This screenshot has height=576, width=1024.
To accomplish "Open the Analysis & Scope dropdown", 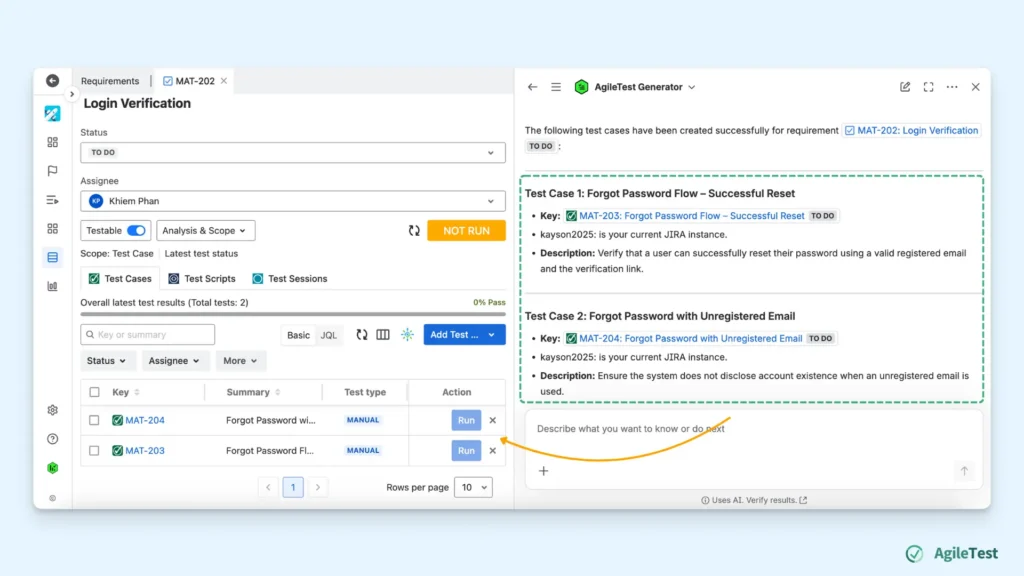I will click(x=205, y=231).
